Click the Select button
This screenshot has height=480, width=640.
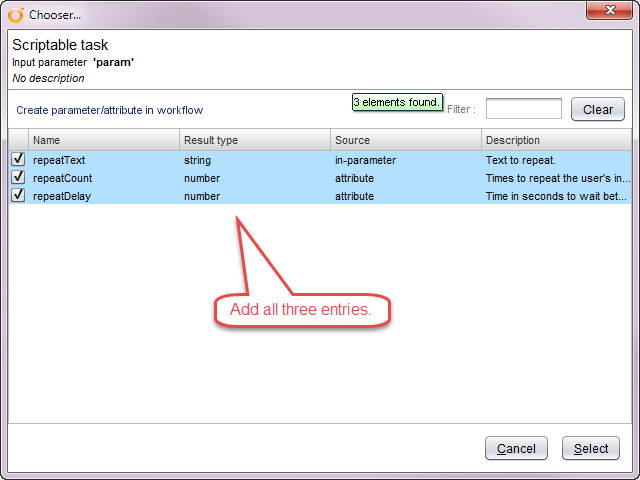point(590,448)
